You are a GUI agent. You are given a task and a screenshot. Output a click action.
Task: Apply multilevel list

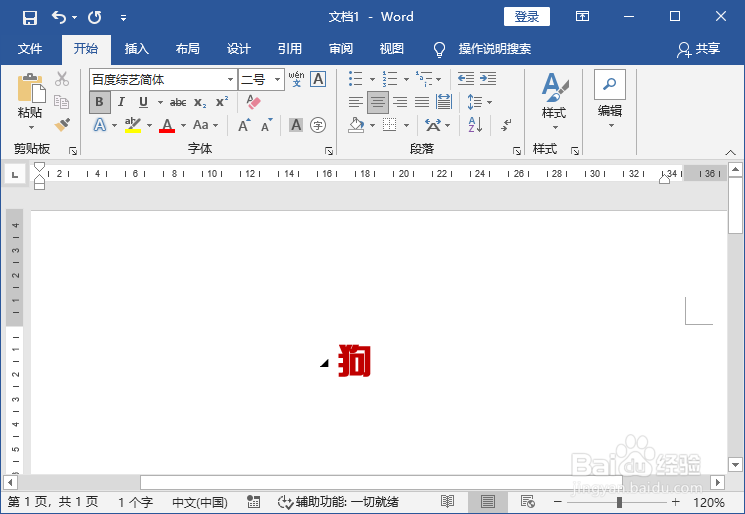(x=424, y=79)
